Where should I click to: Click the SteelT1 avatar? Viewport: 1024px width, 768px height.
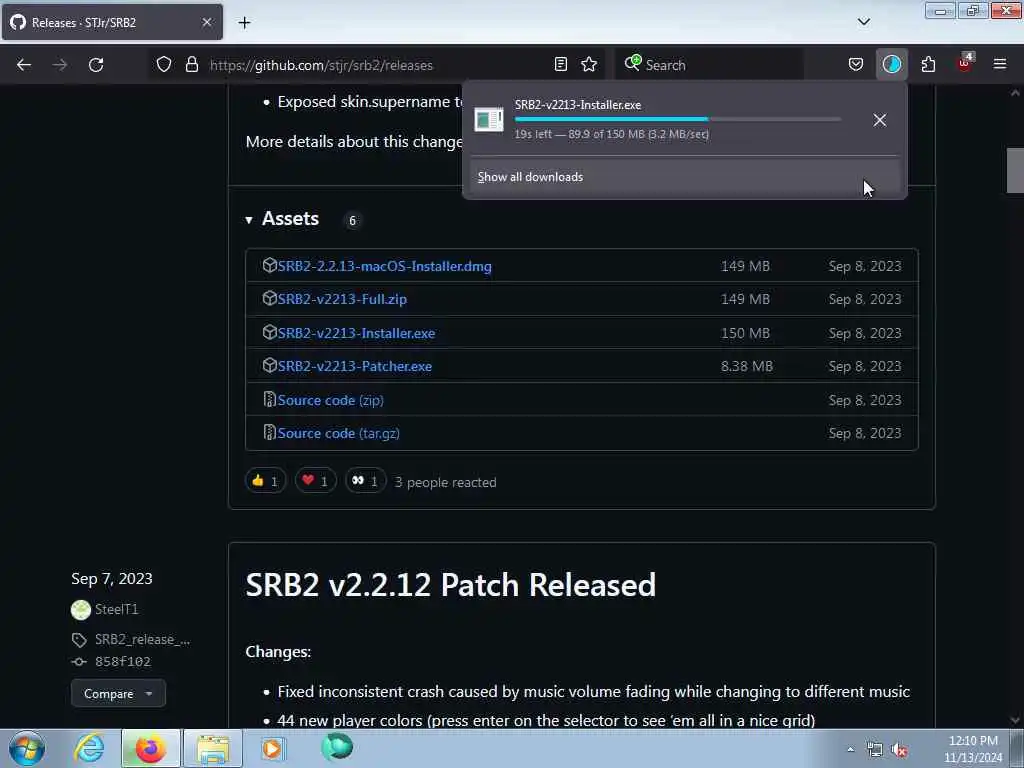click(81, 610)
